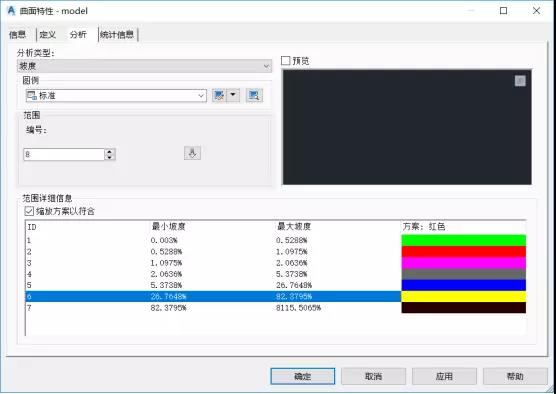Click the AutoCAD logo in title bar

pos(11,11)
